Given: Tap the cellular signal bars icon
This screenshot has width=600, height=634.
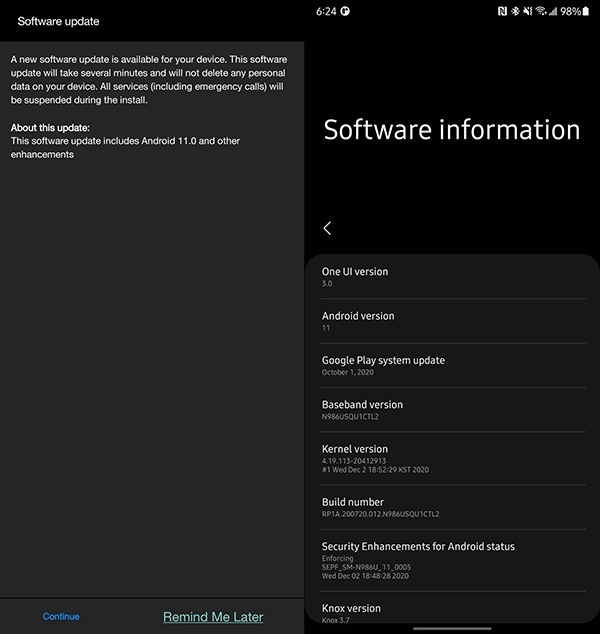Looking at the screenshot, I should [553, 11].
